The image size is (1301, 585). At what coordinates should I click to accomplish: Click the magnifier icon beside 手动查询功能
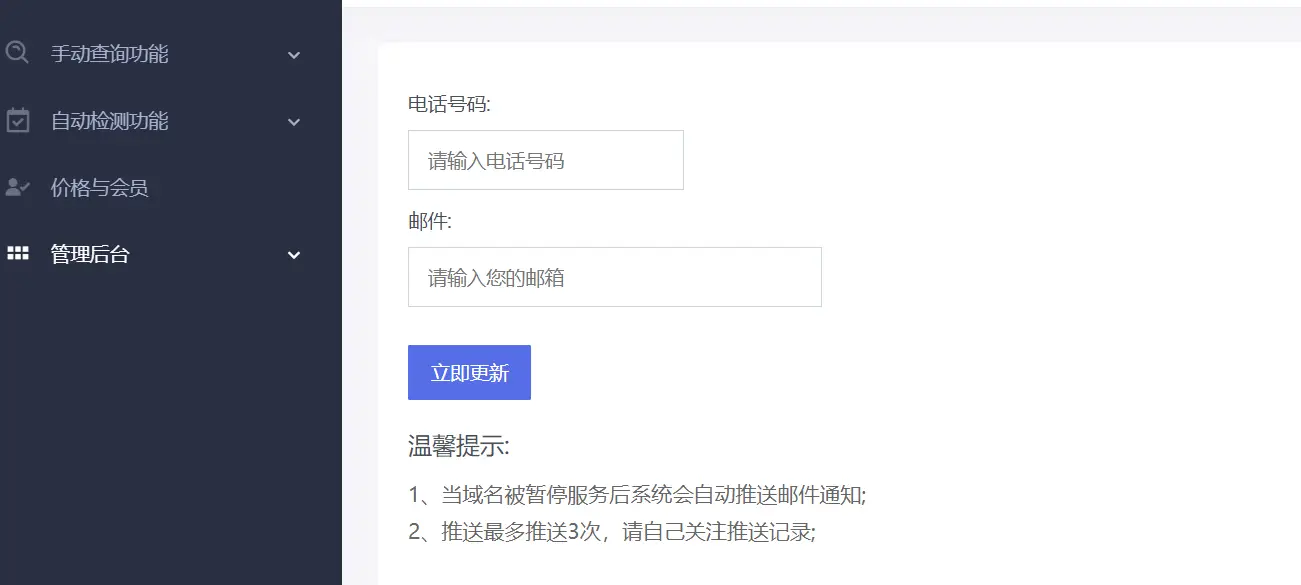[x=16, y=54]
